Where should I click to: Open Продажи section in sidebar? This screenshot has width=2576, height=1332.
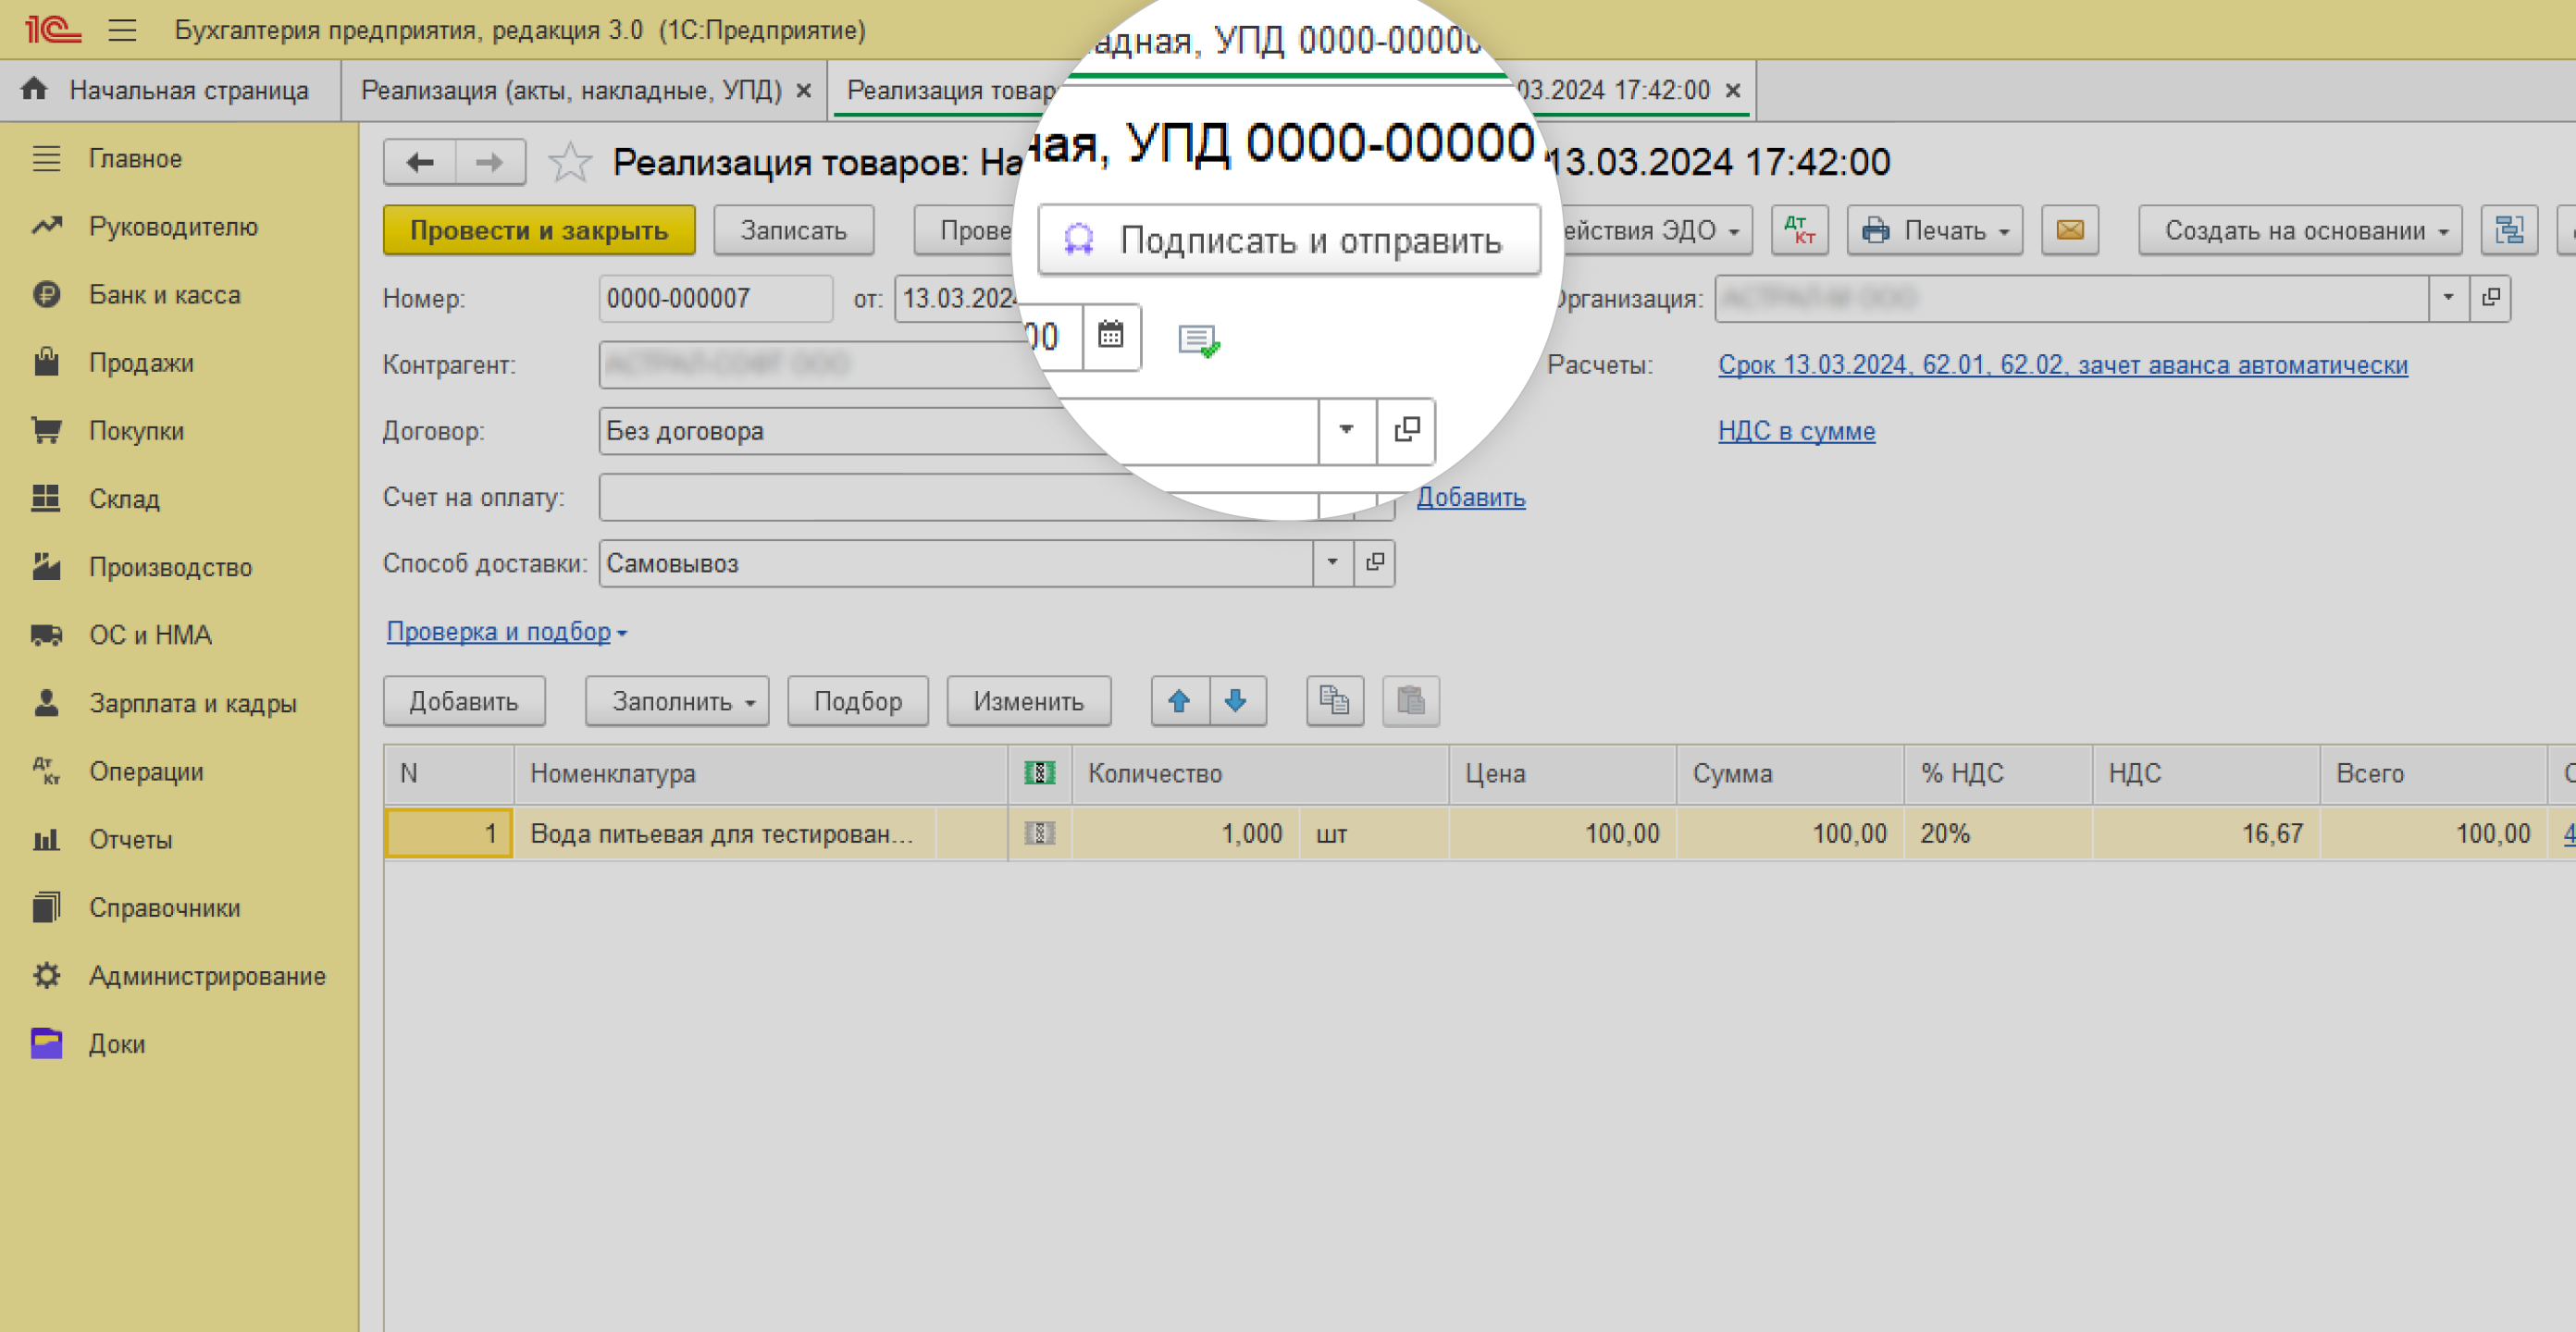(x=141, y=363)
